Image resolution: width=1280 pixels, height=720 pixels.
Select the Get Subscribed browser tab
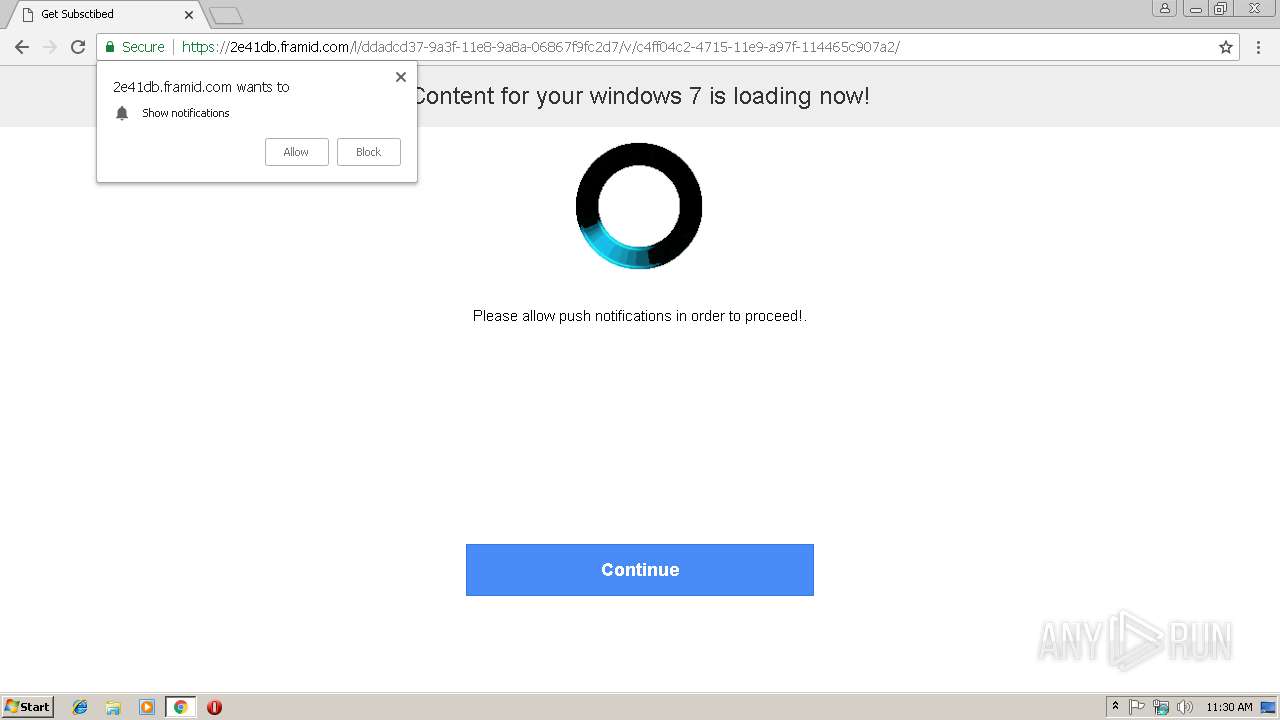point(105,14)
